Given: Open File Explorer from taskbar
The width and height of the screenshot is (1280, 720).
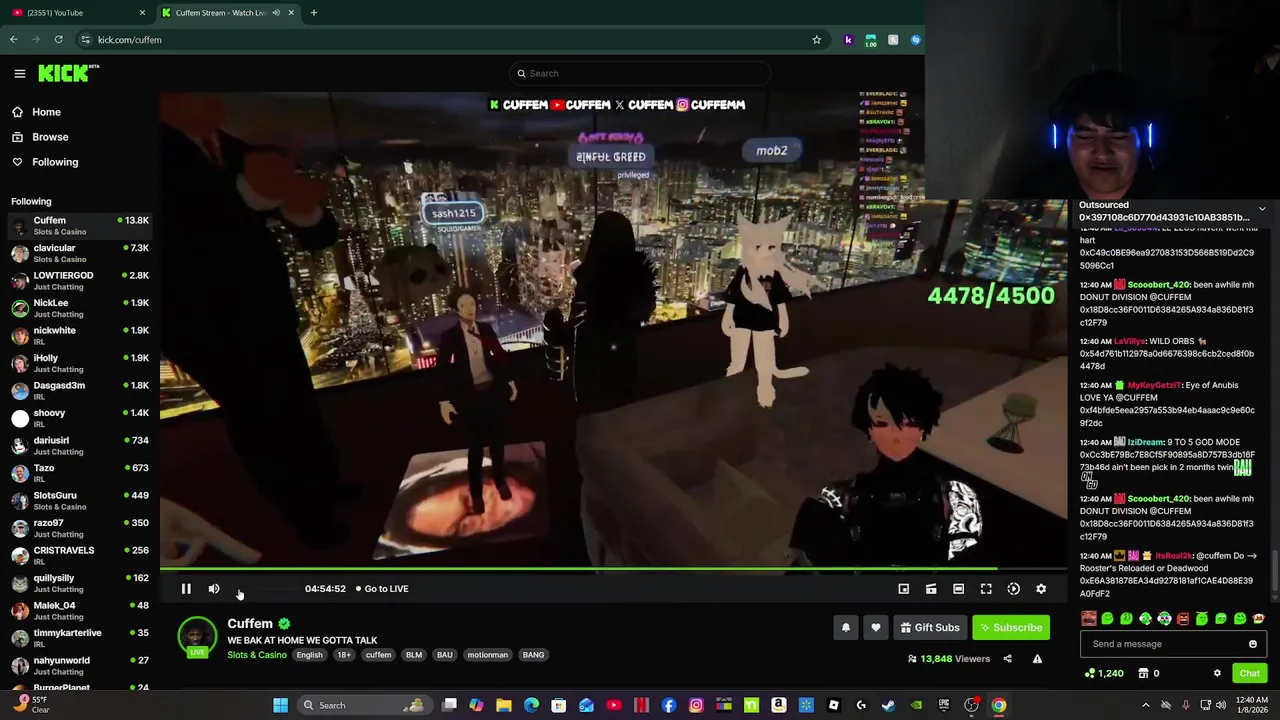Looking at the screenshot, I should pyautogui.click(x=504, y=705).
